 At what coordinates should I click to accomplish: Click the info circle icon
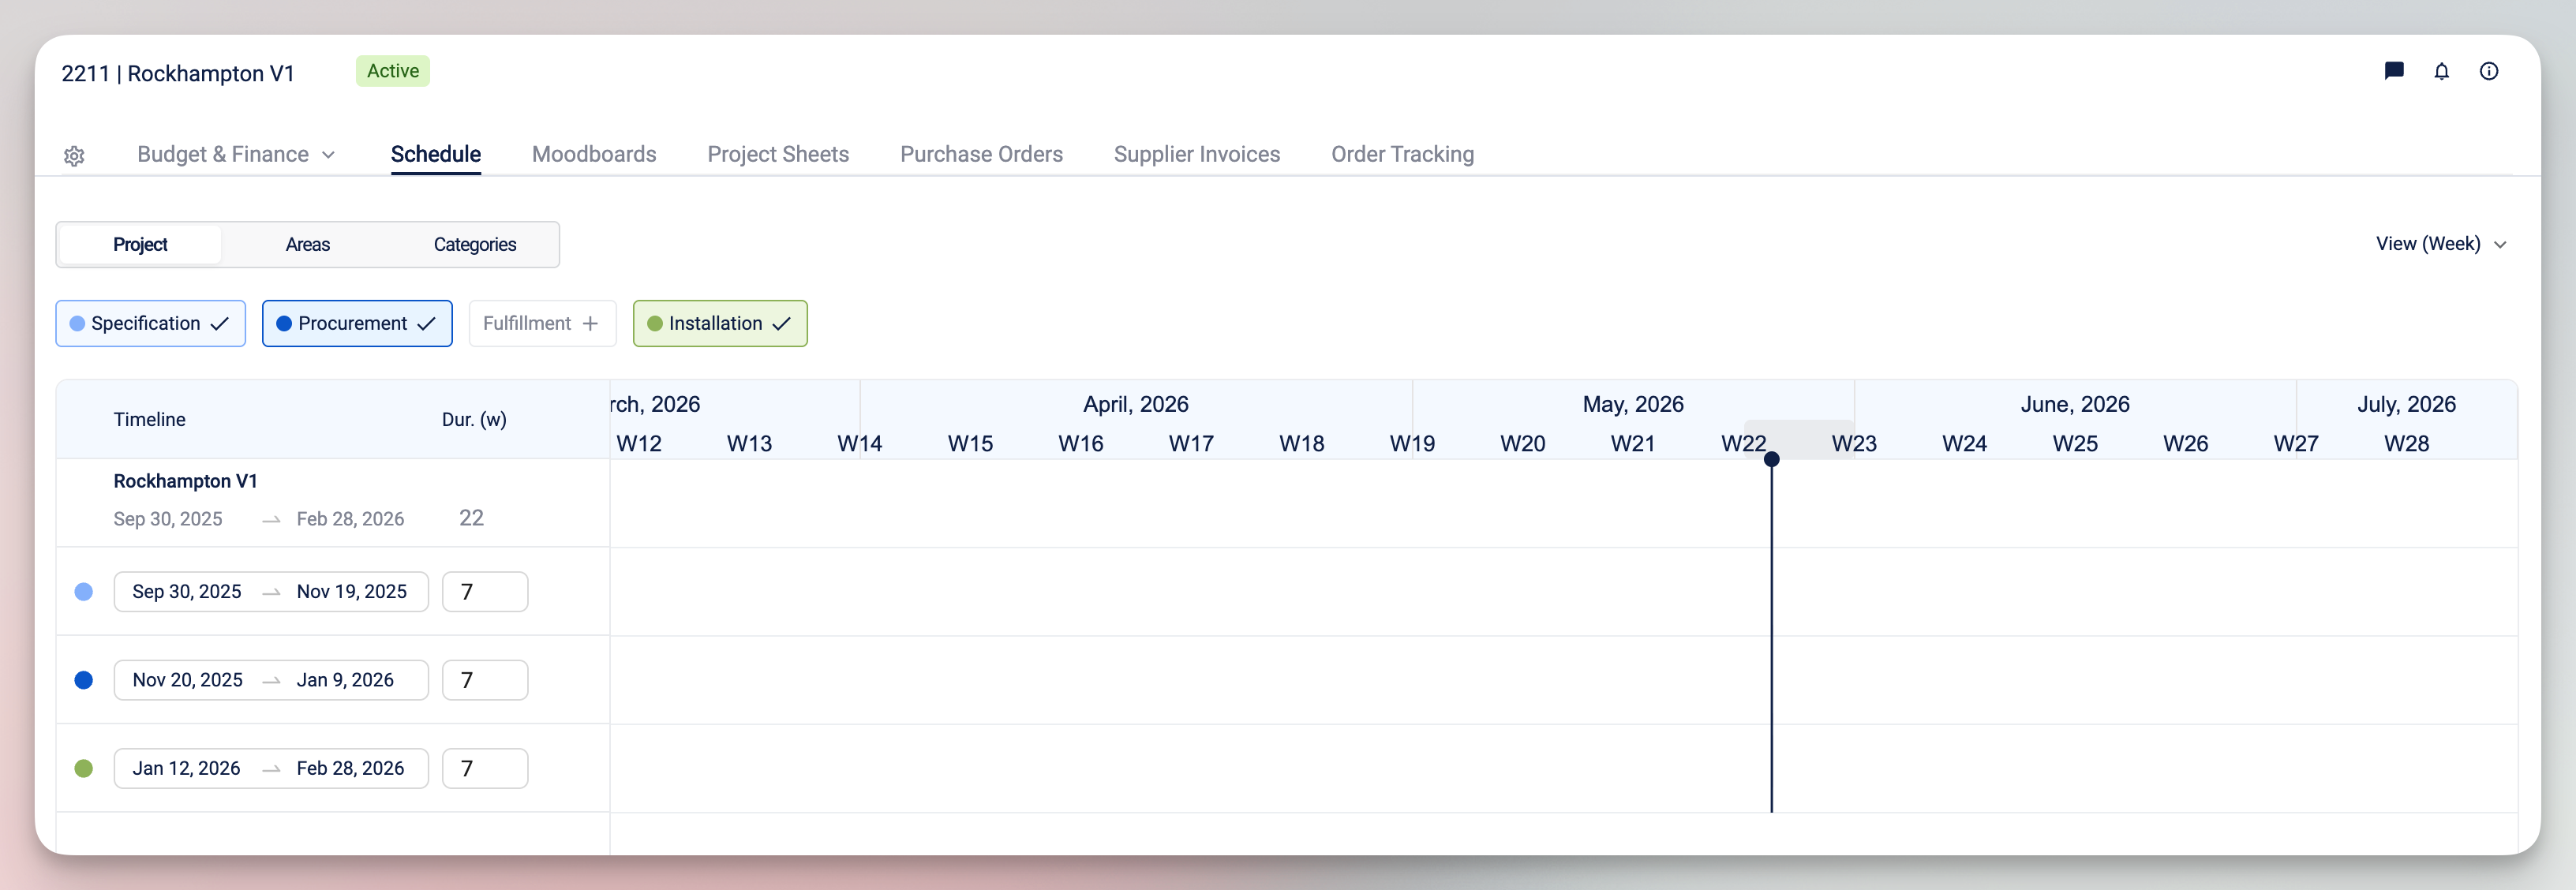[x=2489, y=71]
